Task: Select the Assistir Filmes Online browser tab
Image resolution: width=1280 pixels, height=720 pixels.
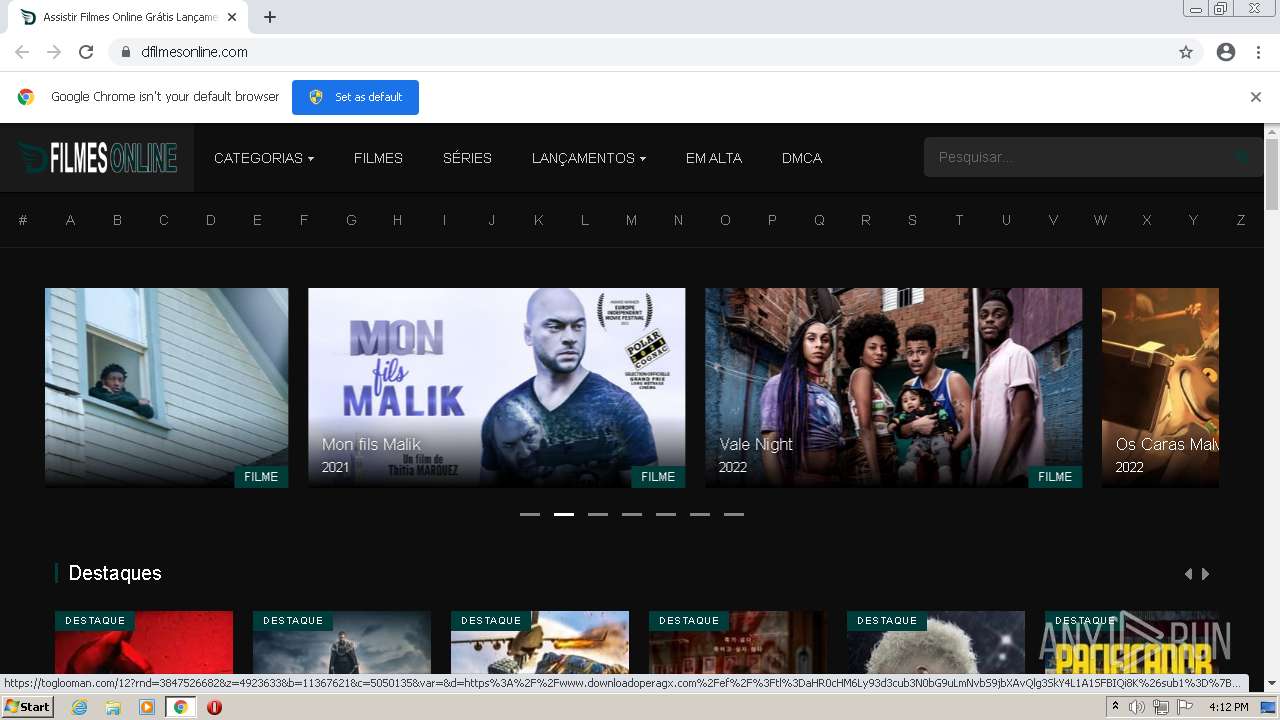Action: (x=127, y=17)
